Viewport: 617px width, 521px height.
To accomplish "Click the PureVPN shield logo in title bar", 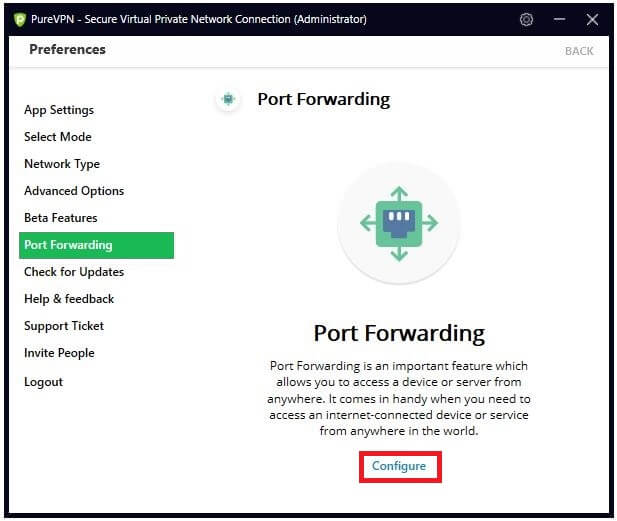I will 20,19.
